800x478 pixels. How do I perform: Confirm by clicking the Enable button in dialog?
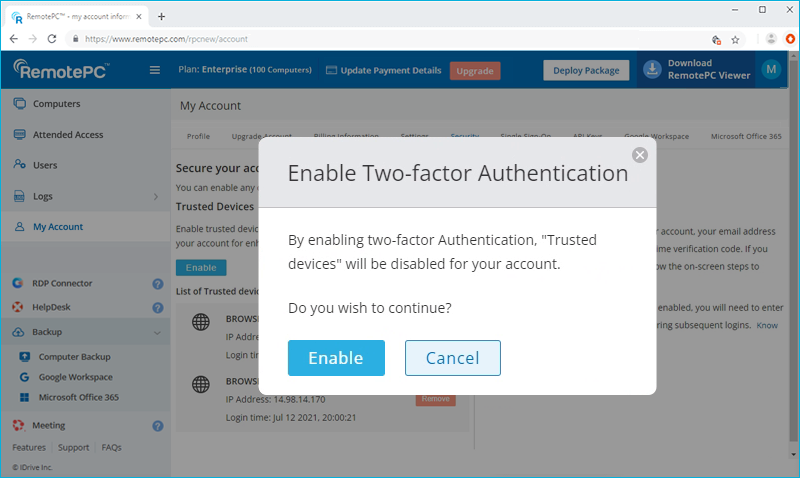(x=336, y=358)
